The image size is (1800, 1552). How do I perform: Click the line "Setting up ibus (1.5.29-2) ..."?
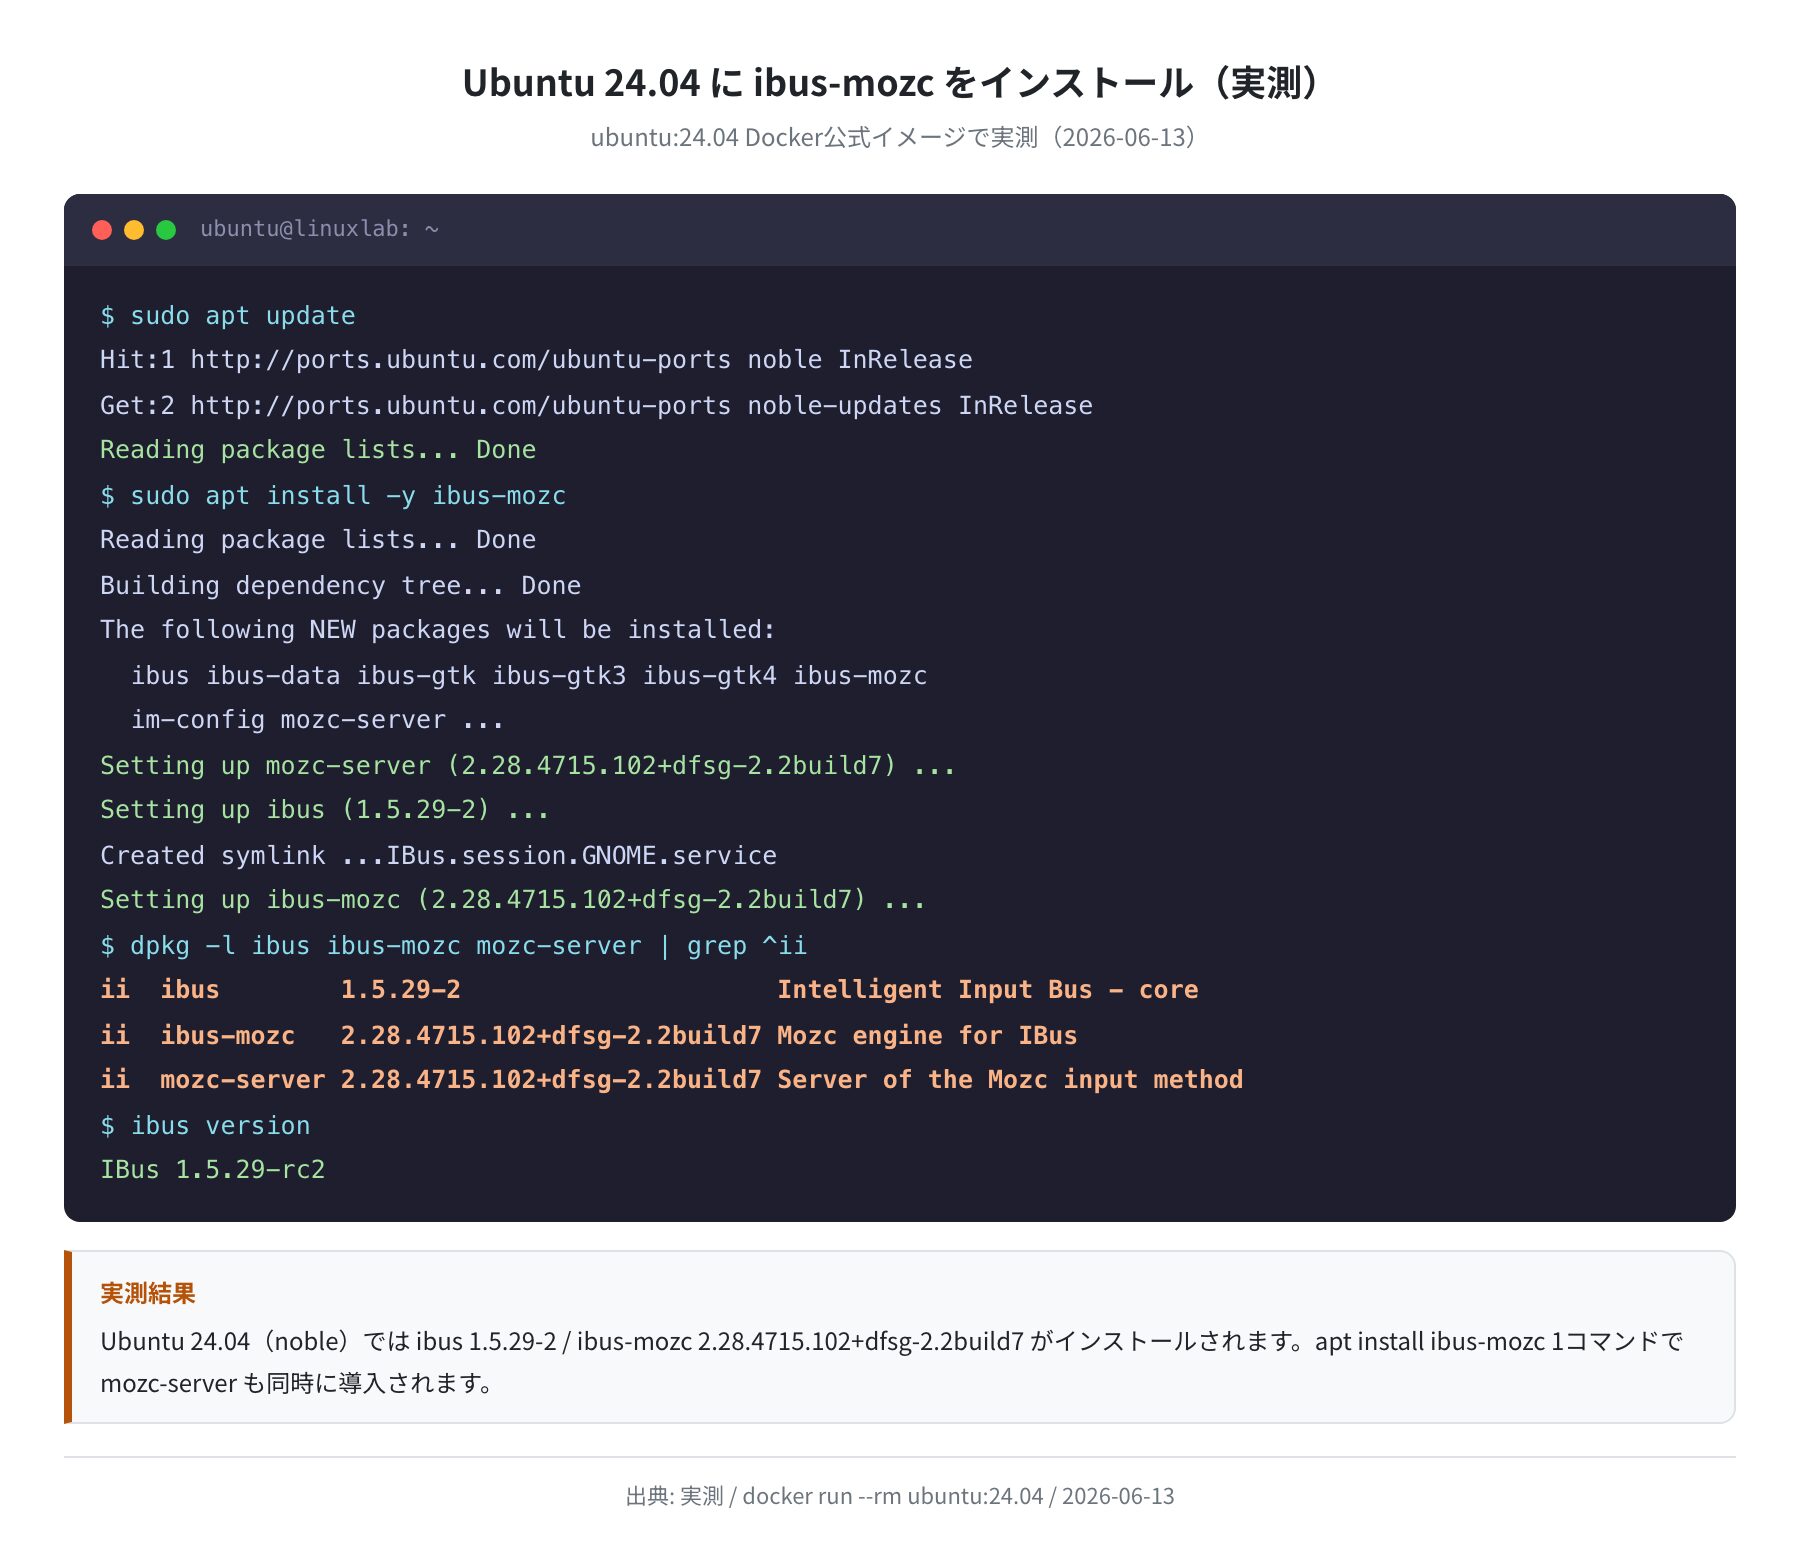click(325, 810)
